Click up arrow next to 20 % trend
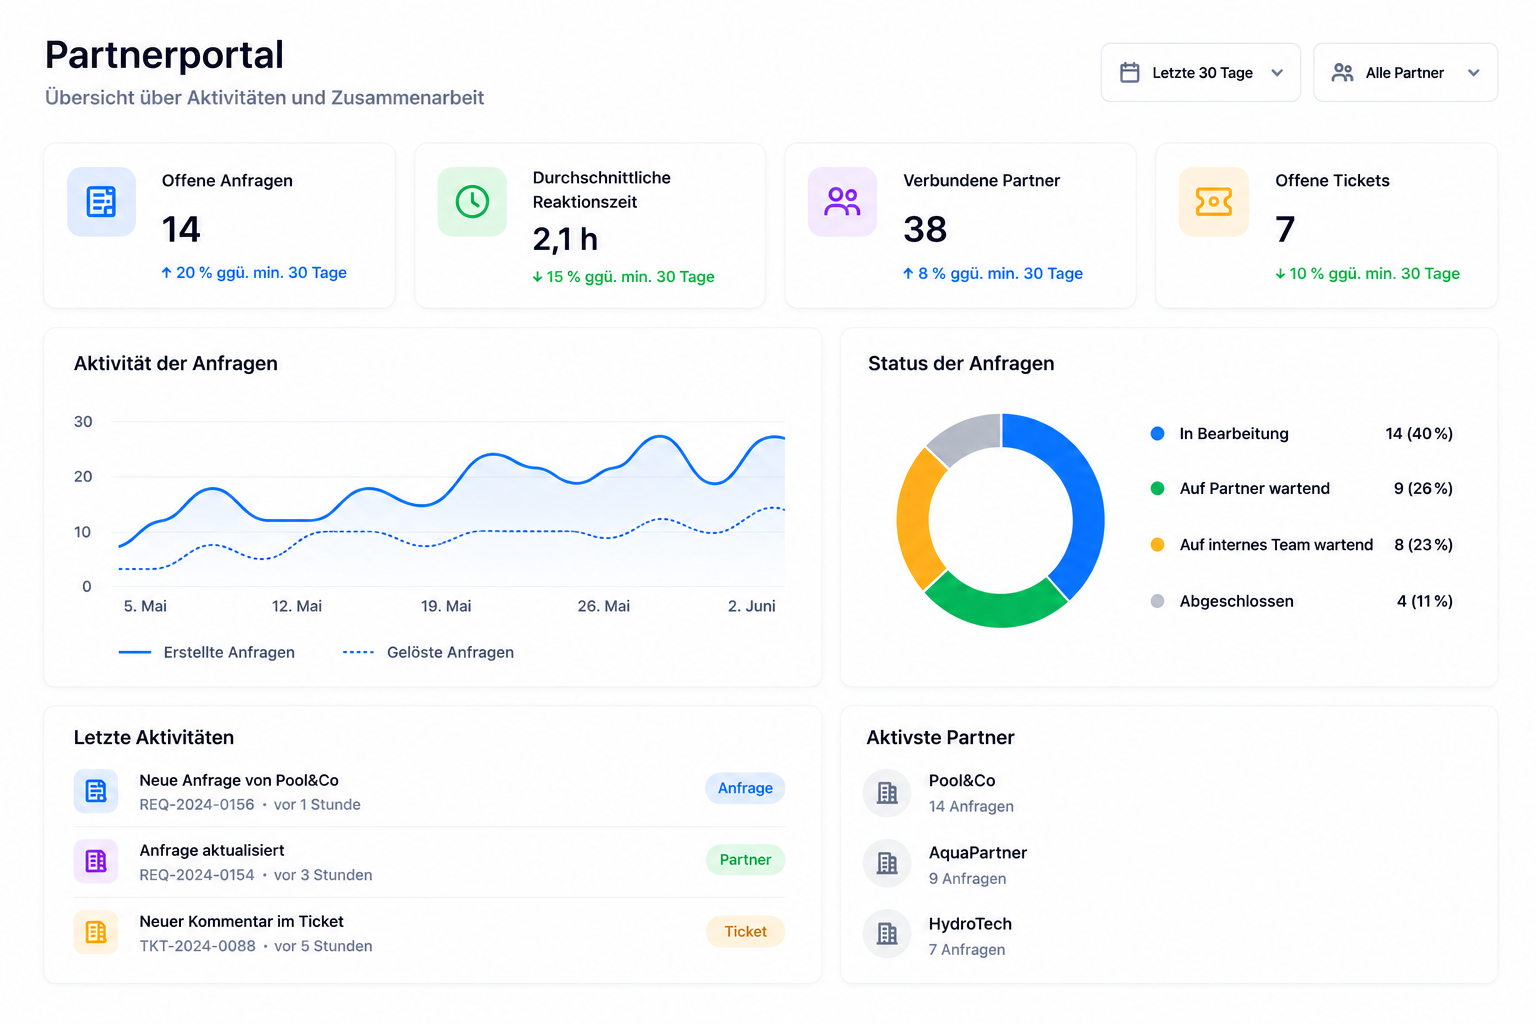Screen dimensions: 1536x1024 point(166,272)
